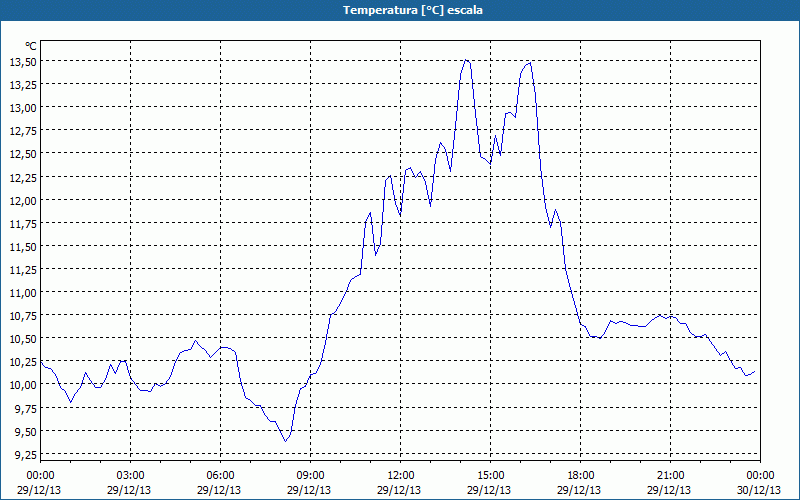Choose the 29/12/13 date under 21:00

click(669, 490)
